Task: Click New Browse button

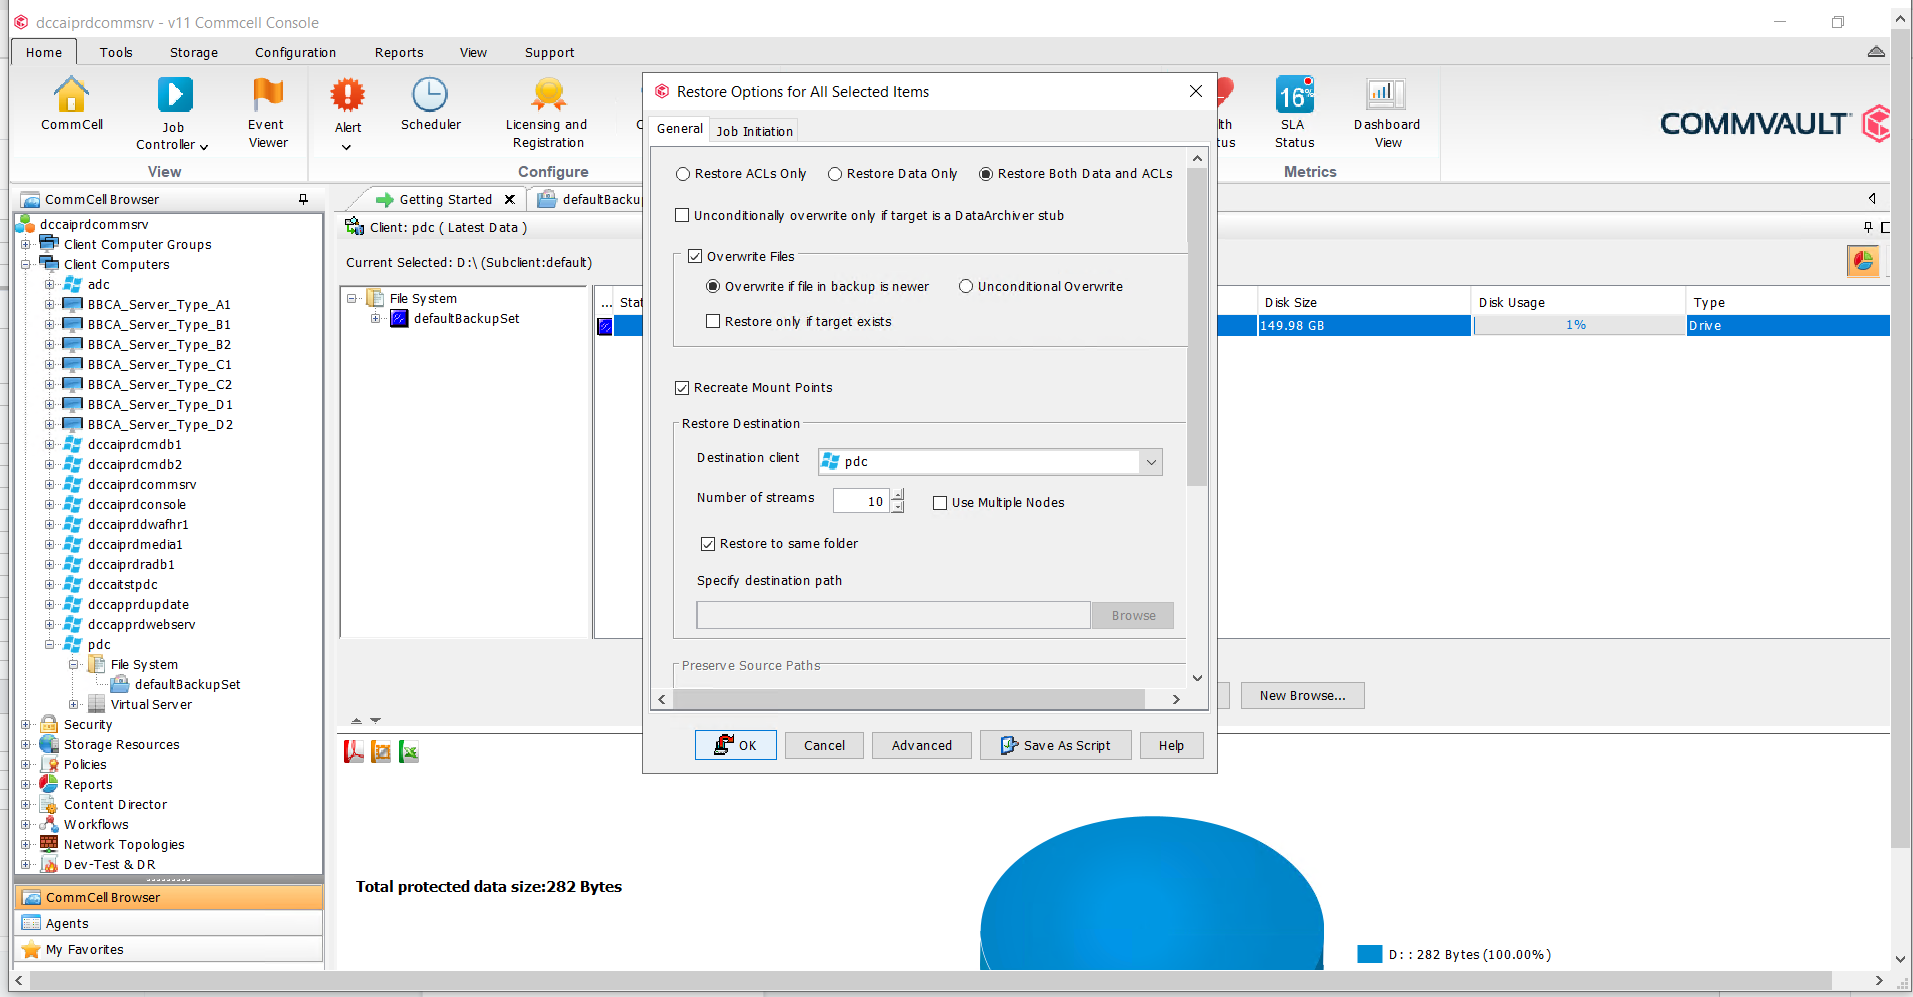Action: click(x=1302, y=696)
